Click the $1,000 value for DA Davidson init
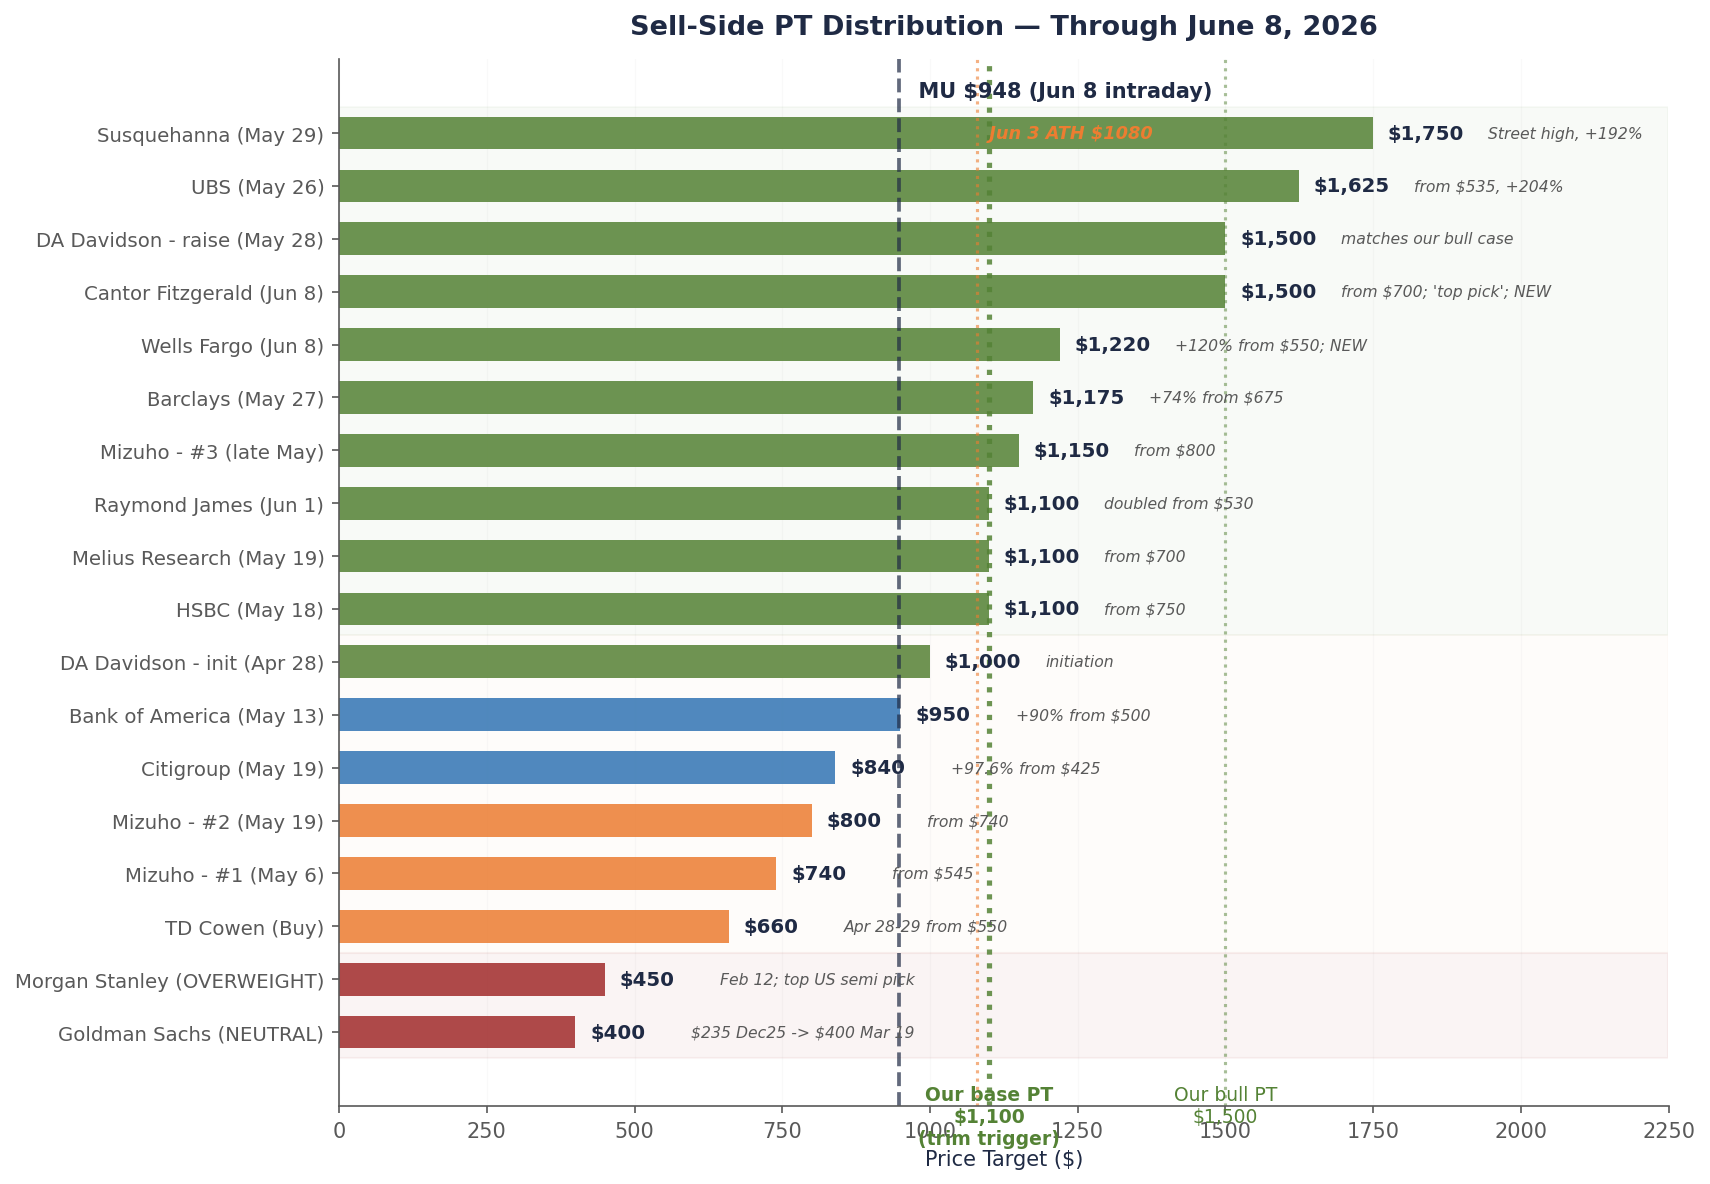This screenshot has width=1710, height=1184. pos(982,662)
